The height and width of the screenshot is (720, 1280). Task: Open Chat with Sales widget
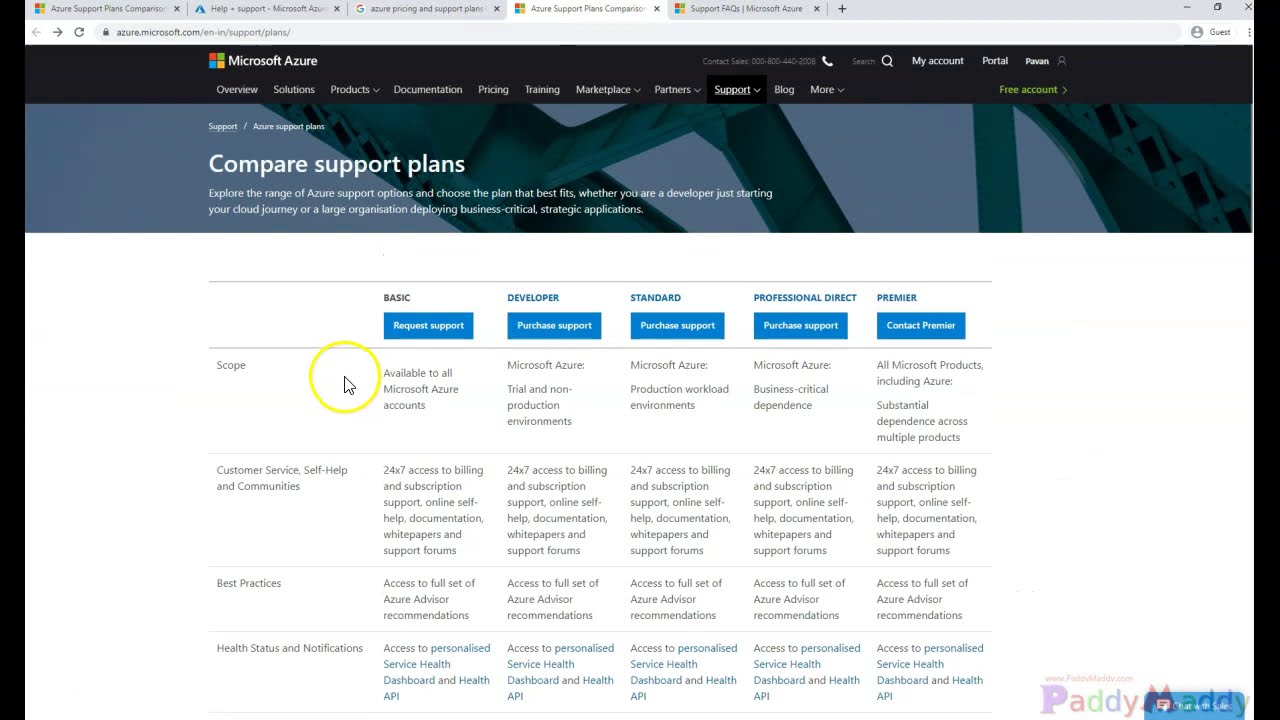[1196, 705]
